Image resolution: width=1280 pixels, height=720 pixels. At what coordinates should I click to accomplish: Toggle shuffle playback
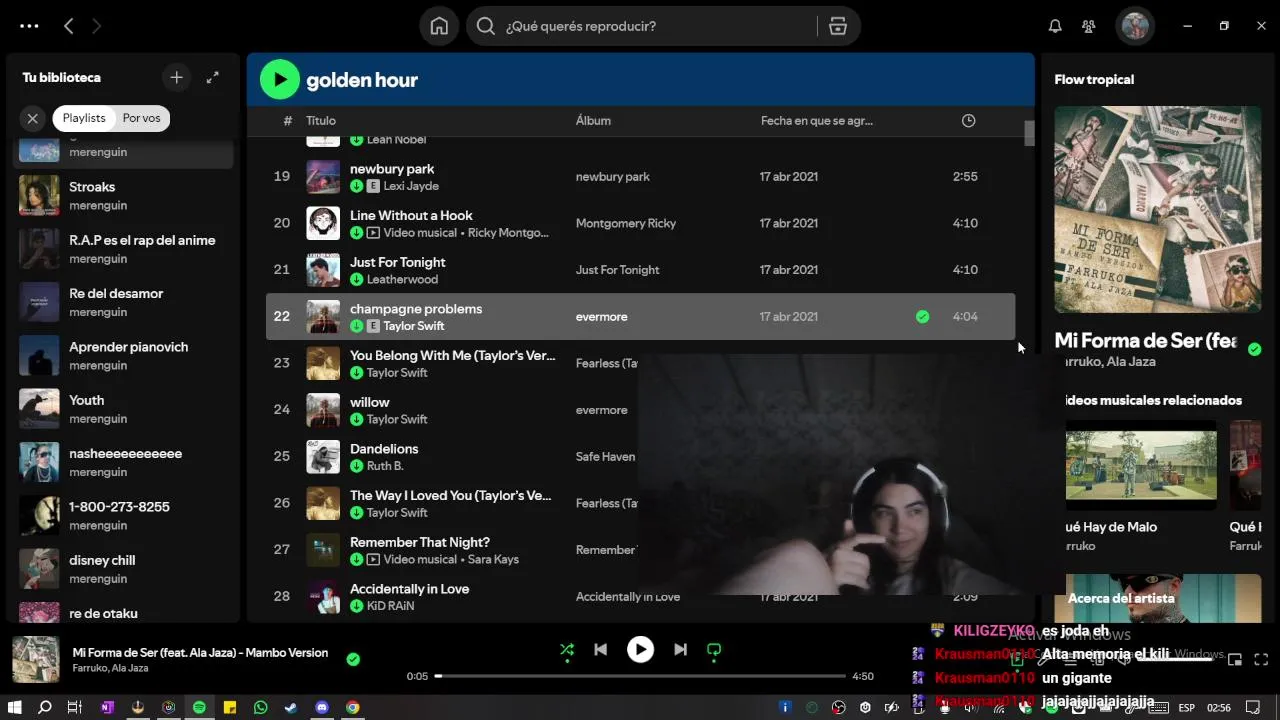coord(567,650)
